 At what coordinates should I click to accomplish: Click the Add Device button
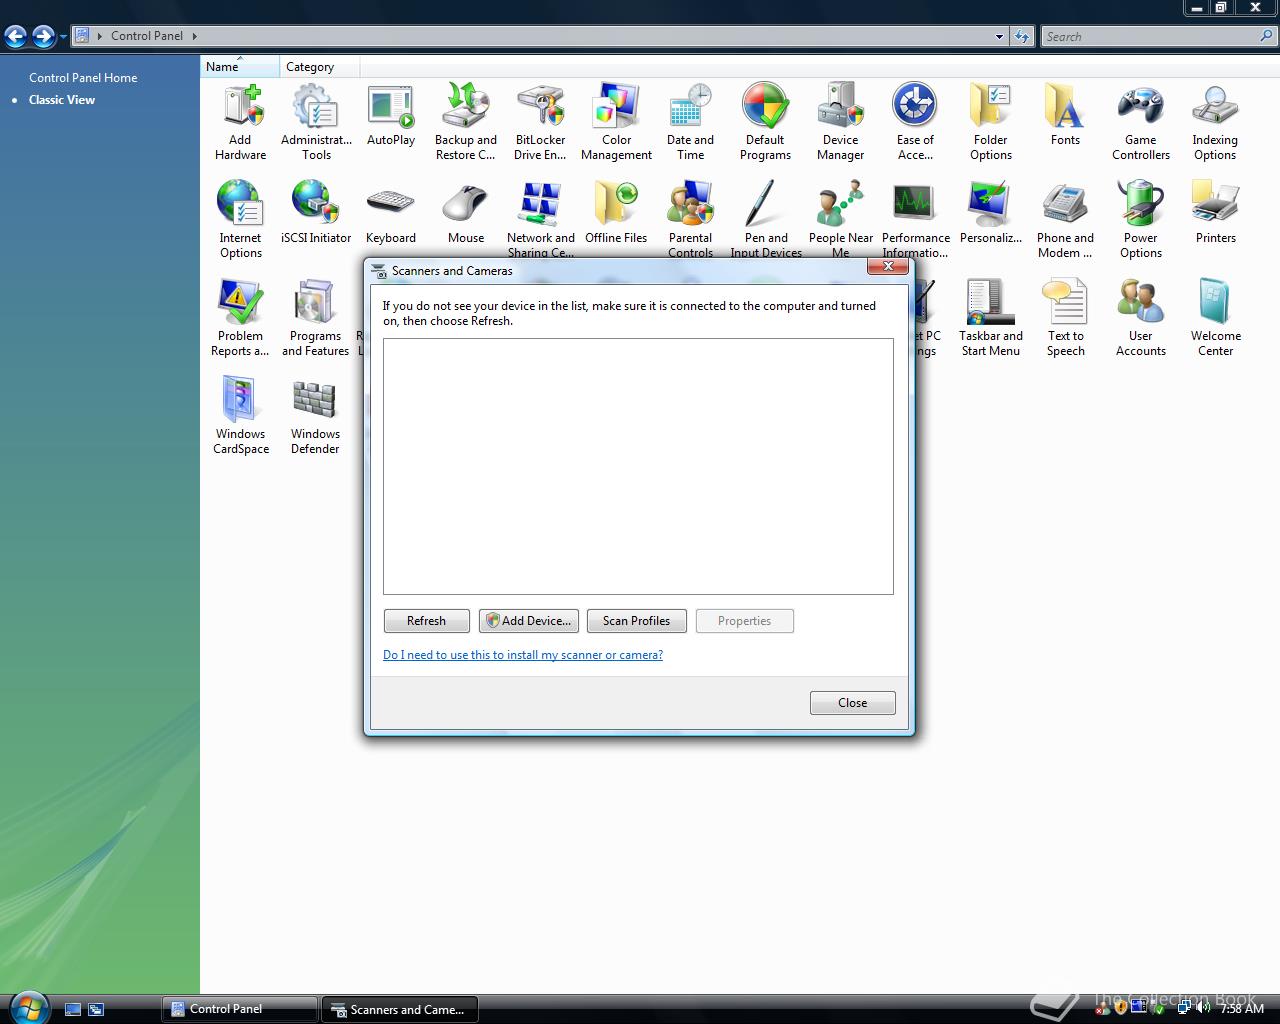point(528,621)
